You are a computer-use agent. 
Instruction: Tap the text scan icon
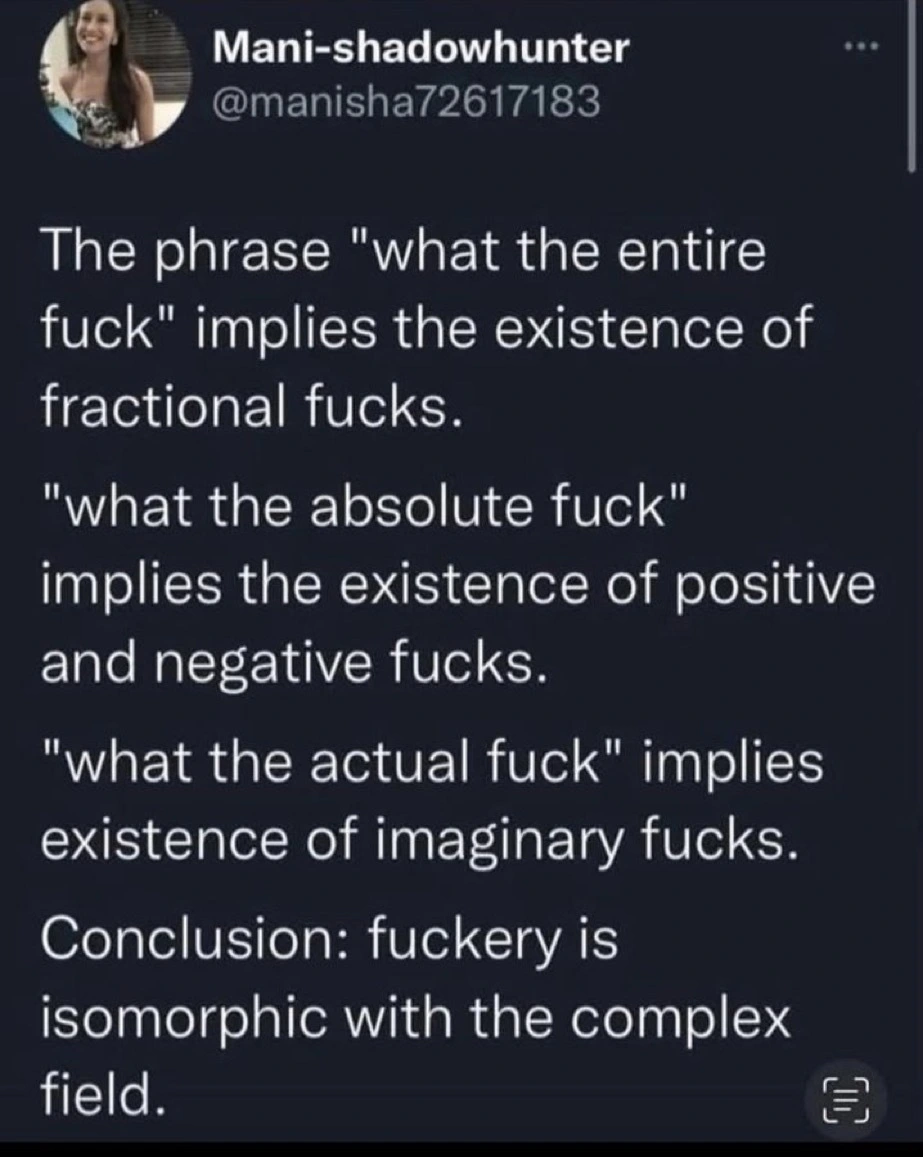pos(846,1100)
